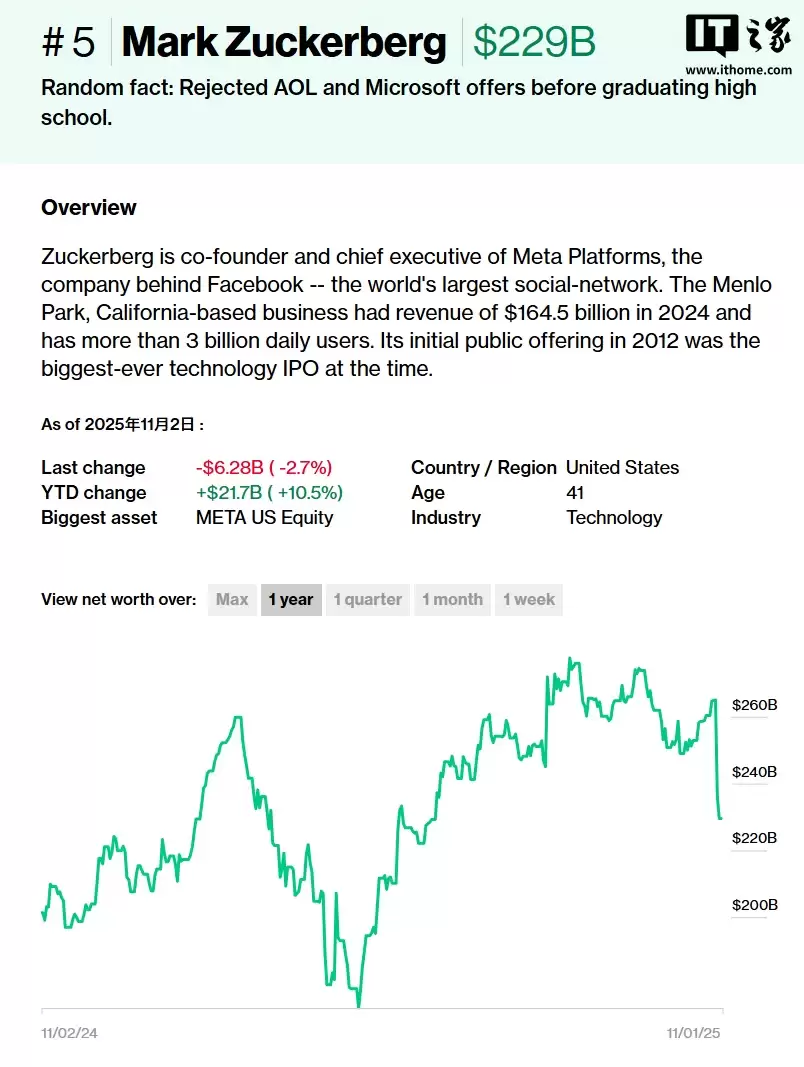Select the Max time range tab
Viewport: 804px width, 1067px height.
point(232,600)
